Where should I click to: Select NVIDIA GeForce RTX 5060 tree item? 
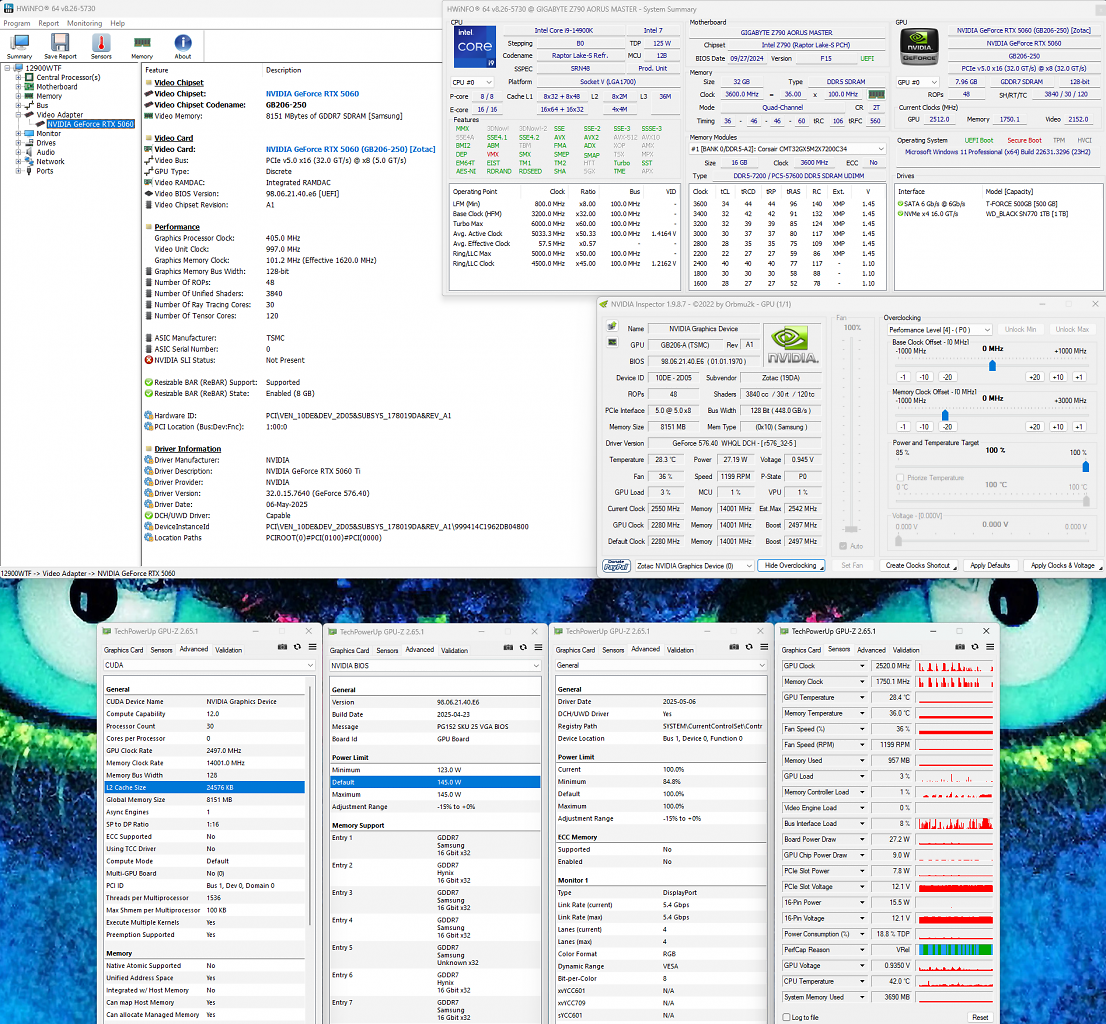point(90,124)
